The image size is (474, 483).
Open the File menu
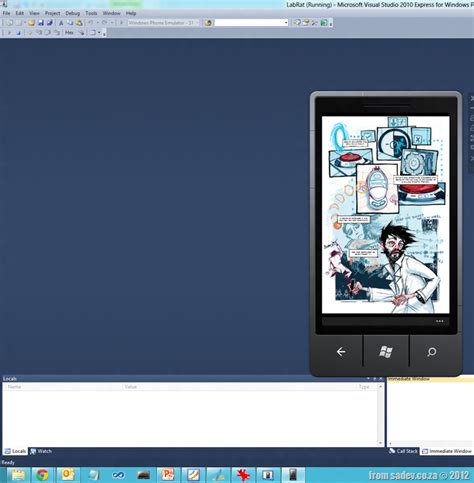6,13
